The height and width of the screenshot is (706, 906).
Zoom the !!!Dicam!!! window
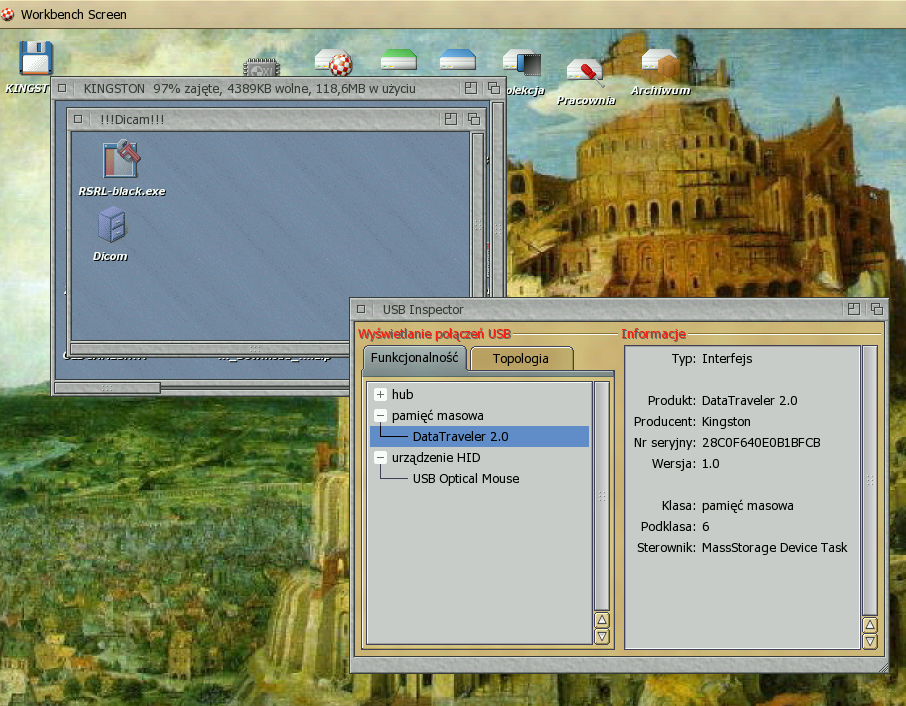click(x=451, y=119)
